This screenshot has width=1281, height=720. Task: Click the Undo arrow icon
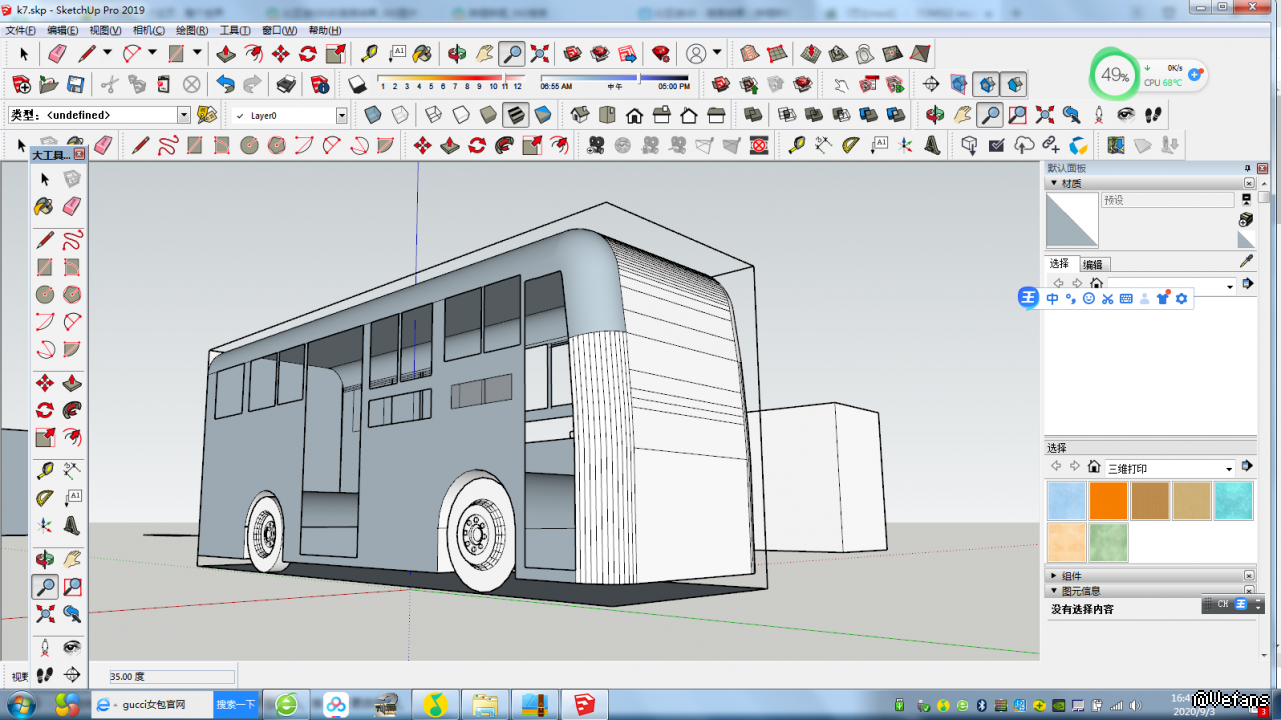tap(225, 84)
